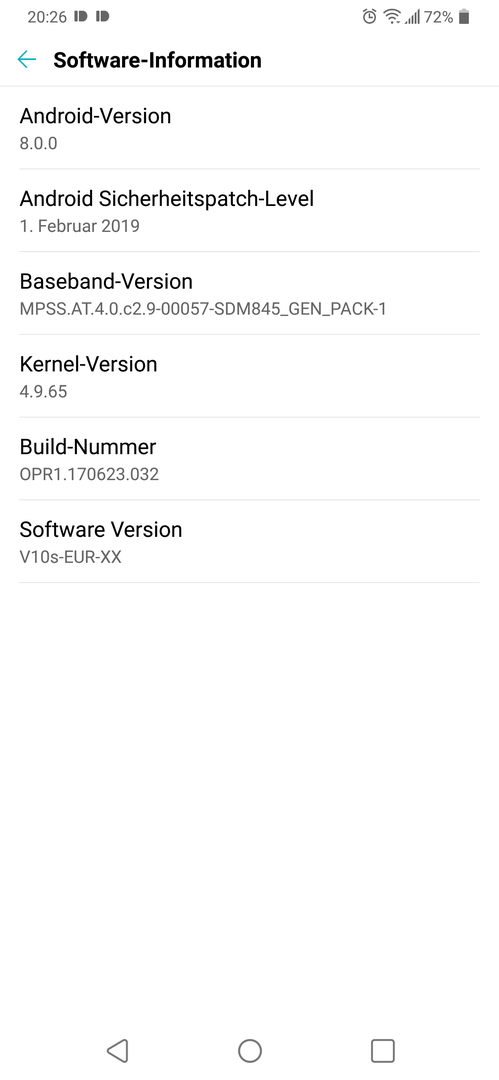The image size is (499, 1080).
Task: Open the Baseband-Version item
Action: pos(250,293)
